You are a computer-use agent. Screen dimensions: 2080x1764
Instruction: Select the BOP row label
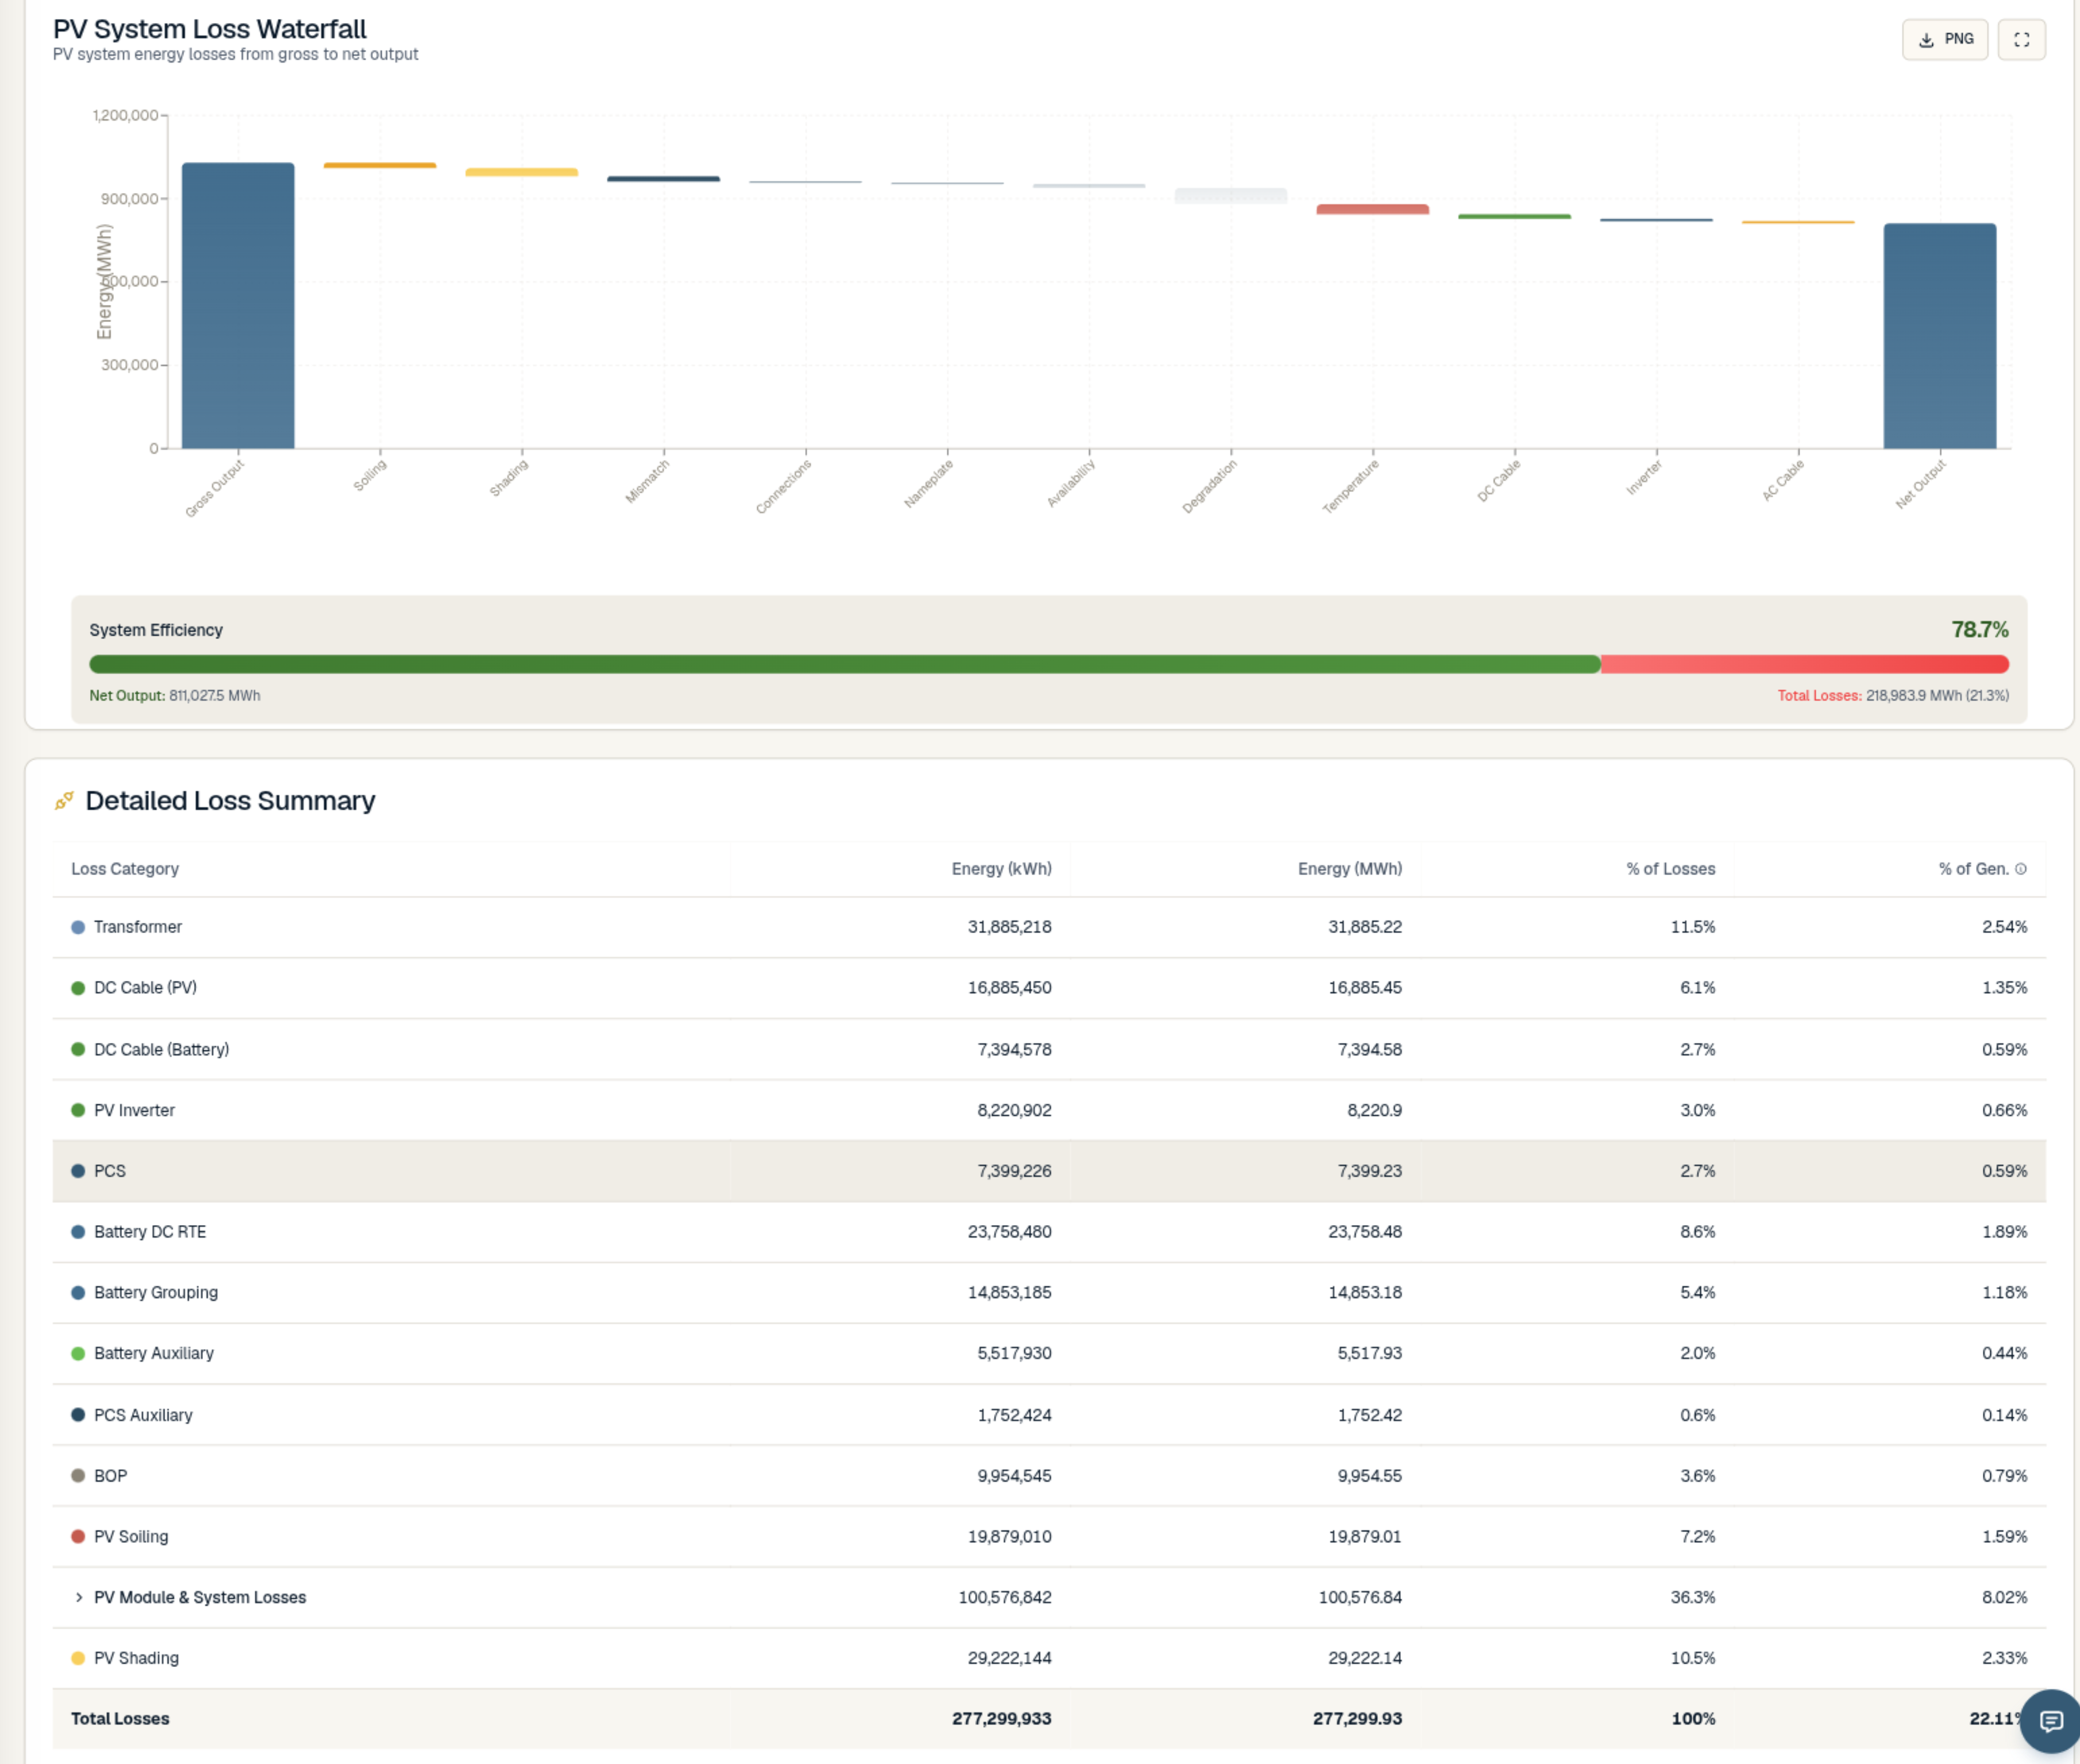110,1476
